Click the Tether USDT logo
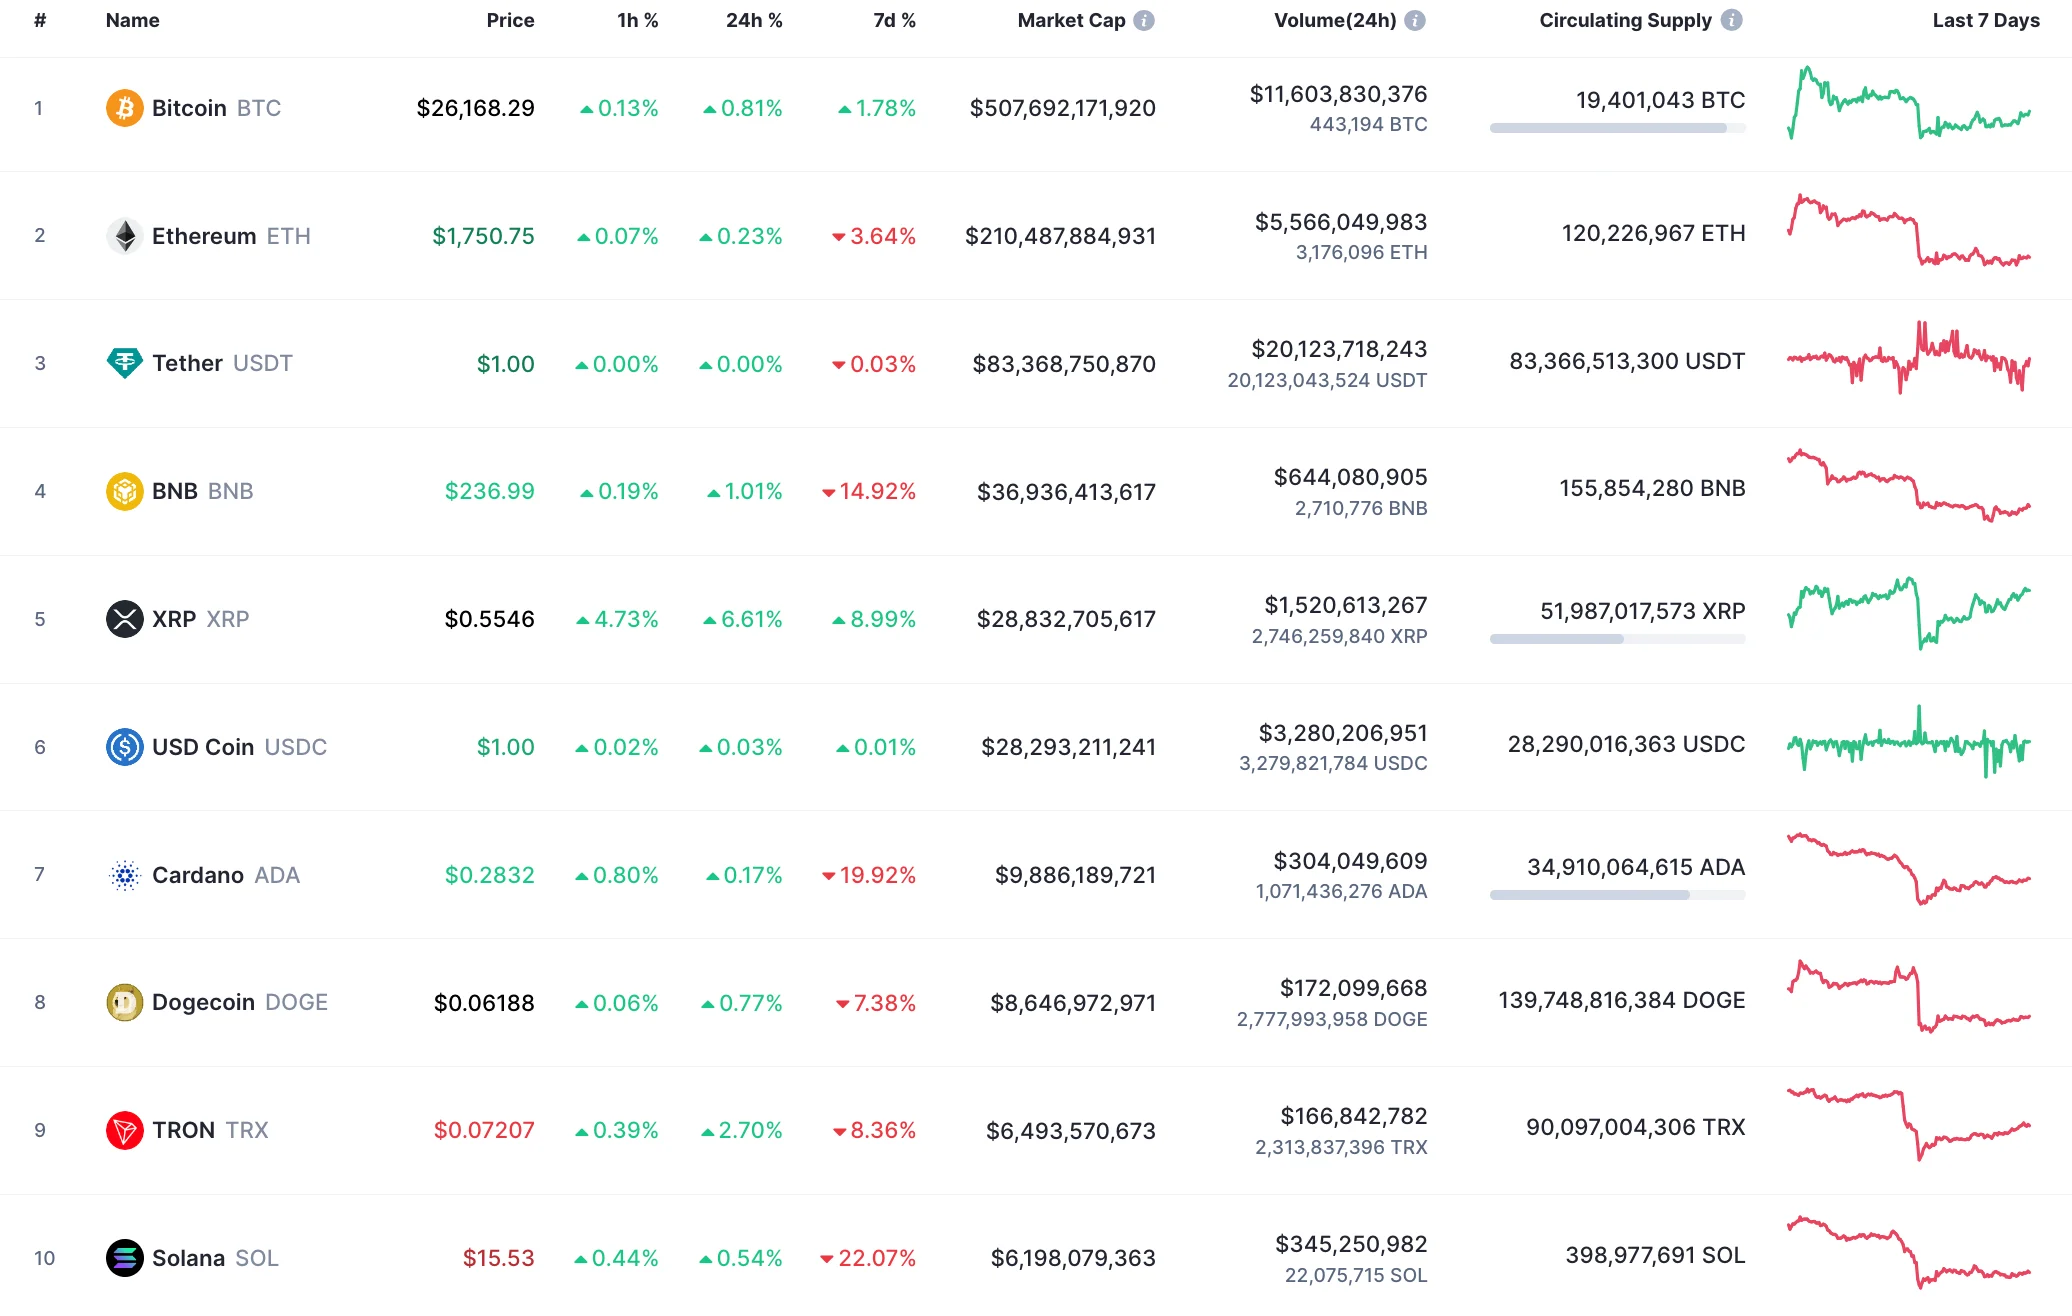Image resolution: width=2072 pixels, height=1316 pixels. (123, 363)
